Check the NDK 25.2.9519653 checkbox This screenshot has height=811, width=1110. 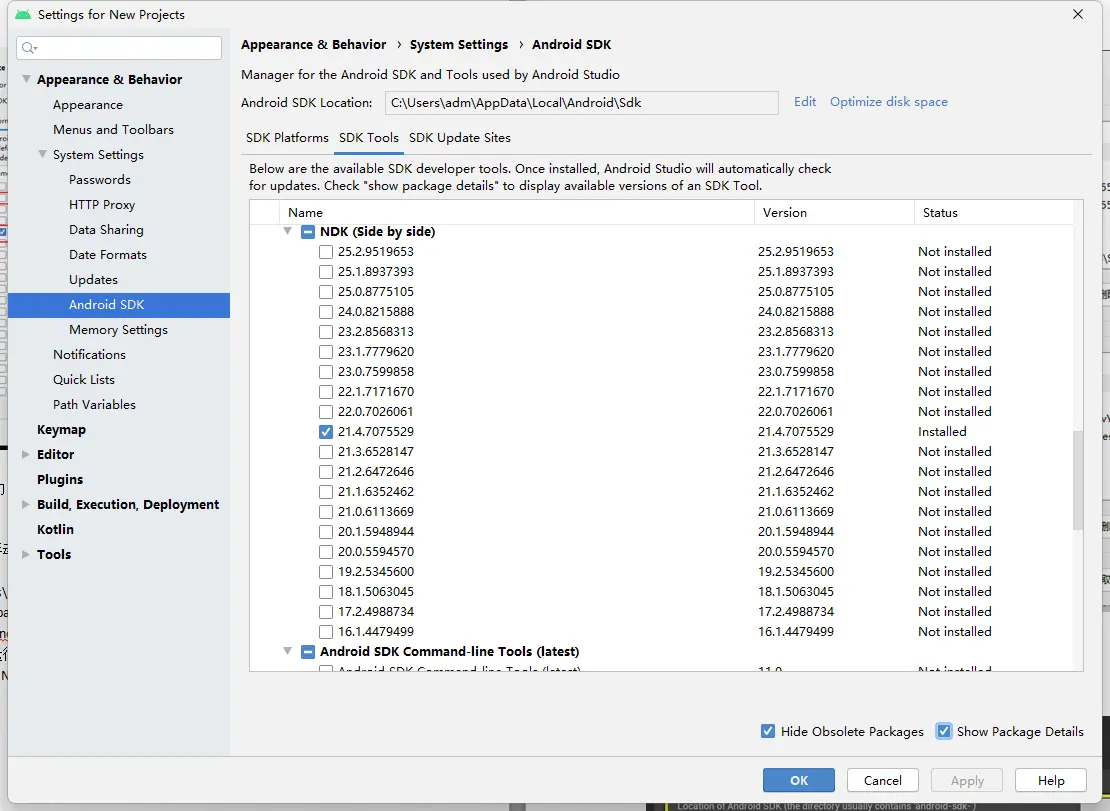click(x=326, y=252)
